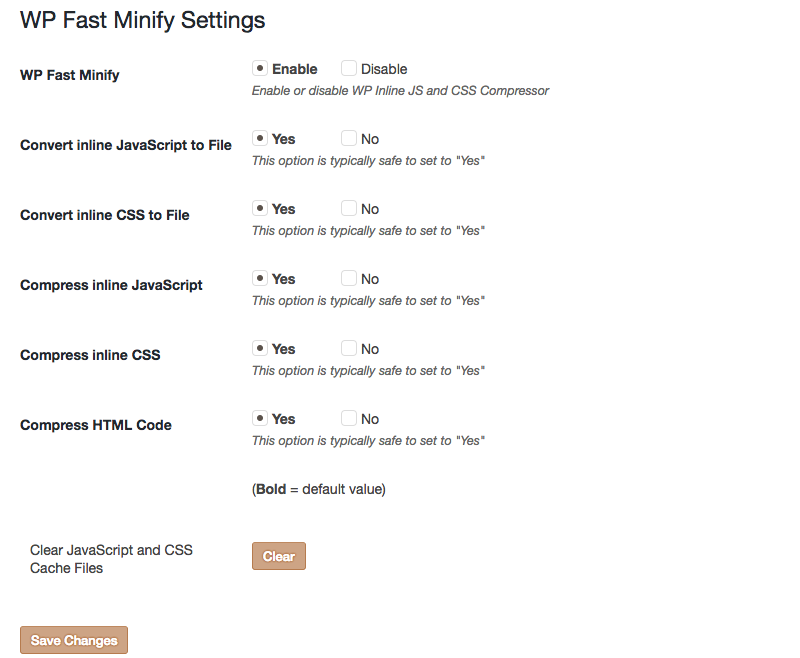The image size is (800, 658).
Task: Click the Clear cache files button
Action: coord(279,556)
